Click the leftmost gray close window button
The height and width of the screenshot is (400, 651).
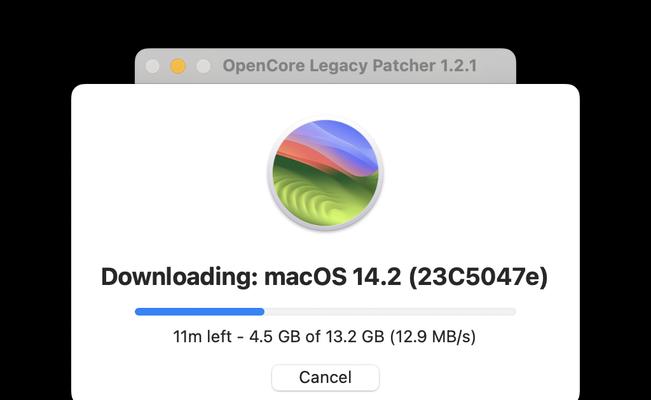tap(152, 66)
